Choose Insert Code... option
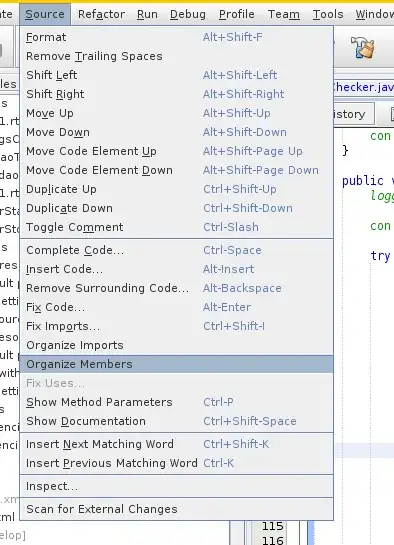The width and height of the screenshot is (394, 545). [x=177, y=269]
